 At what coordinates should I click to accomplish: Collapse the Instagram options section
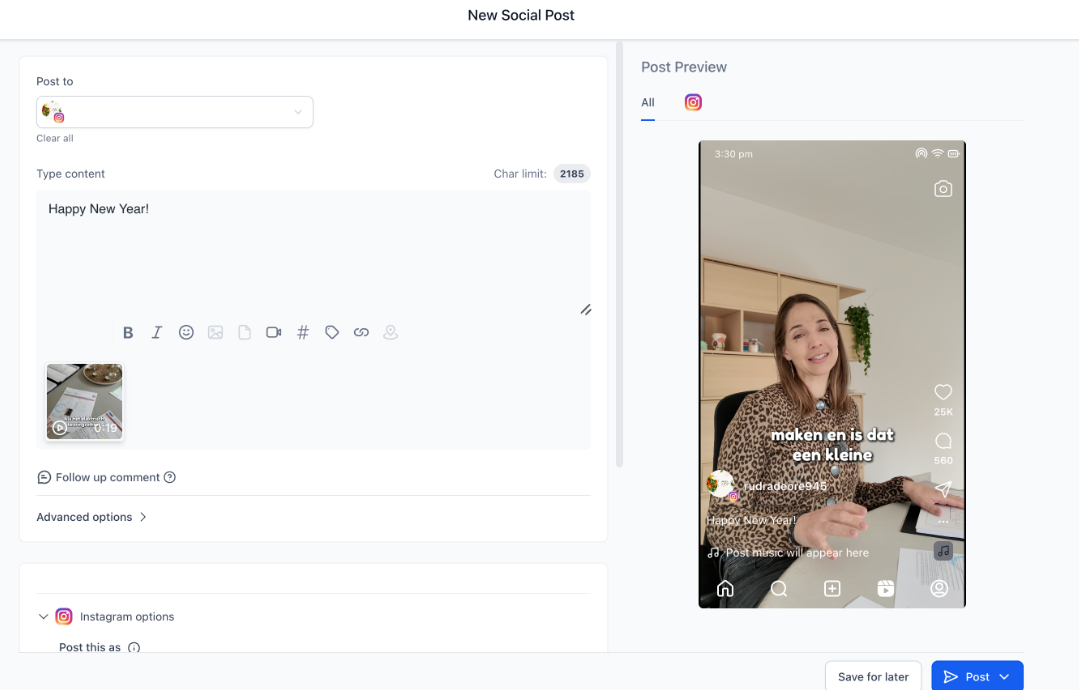(x=43, y=616)
